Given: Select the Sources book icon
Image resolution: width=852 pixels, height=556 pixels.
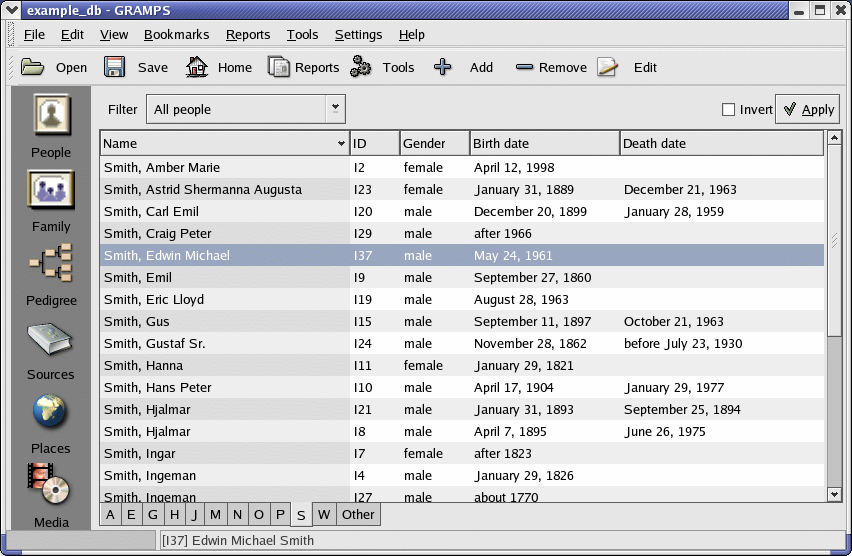Looking at the screenshot, I should click(x=51, y=340).
